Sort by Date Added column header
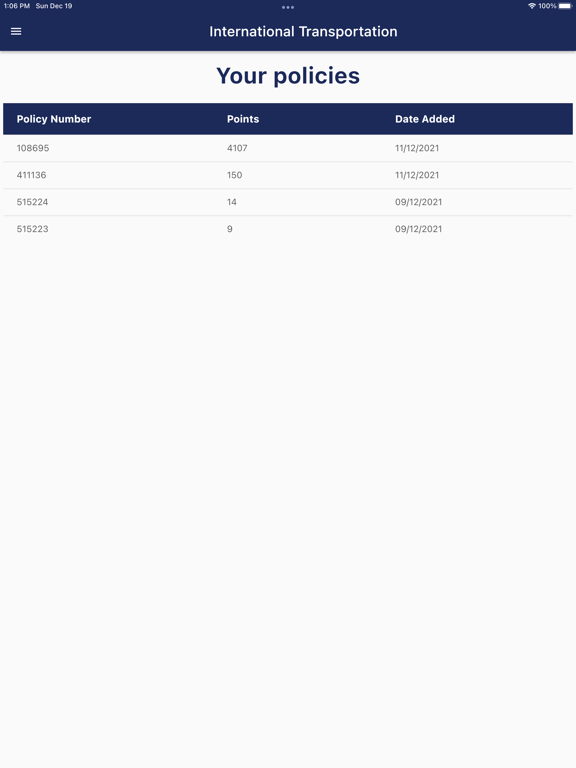 425,119
